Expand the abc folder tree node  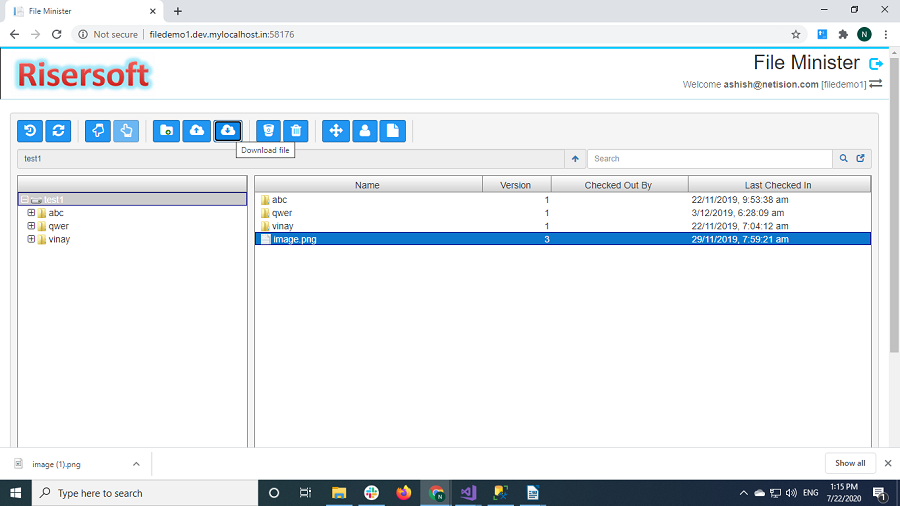31,213
